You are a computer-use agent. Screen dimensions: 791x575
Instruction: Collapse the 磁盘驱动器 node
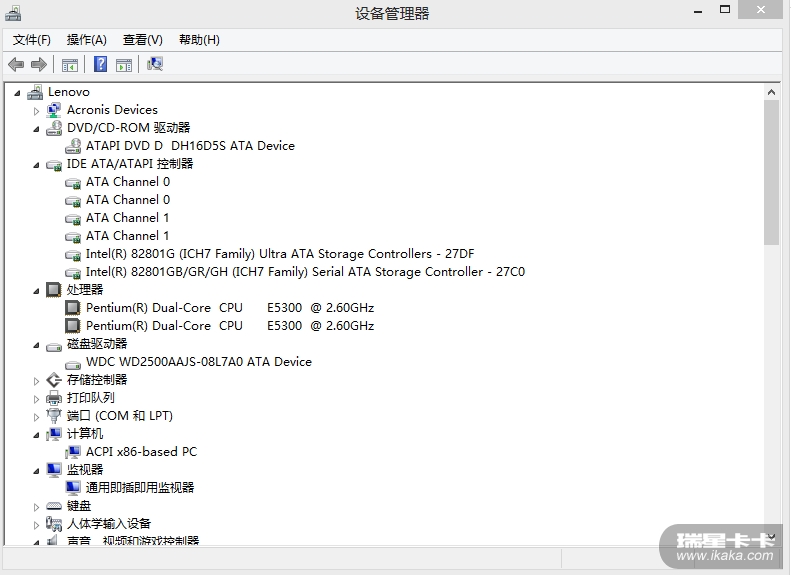click(x=36, y=345)
